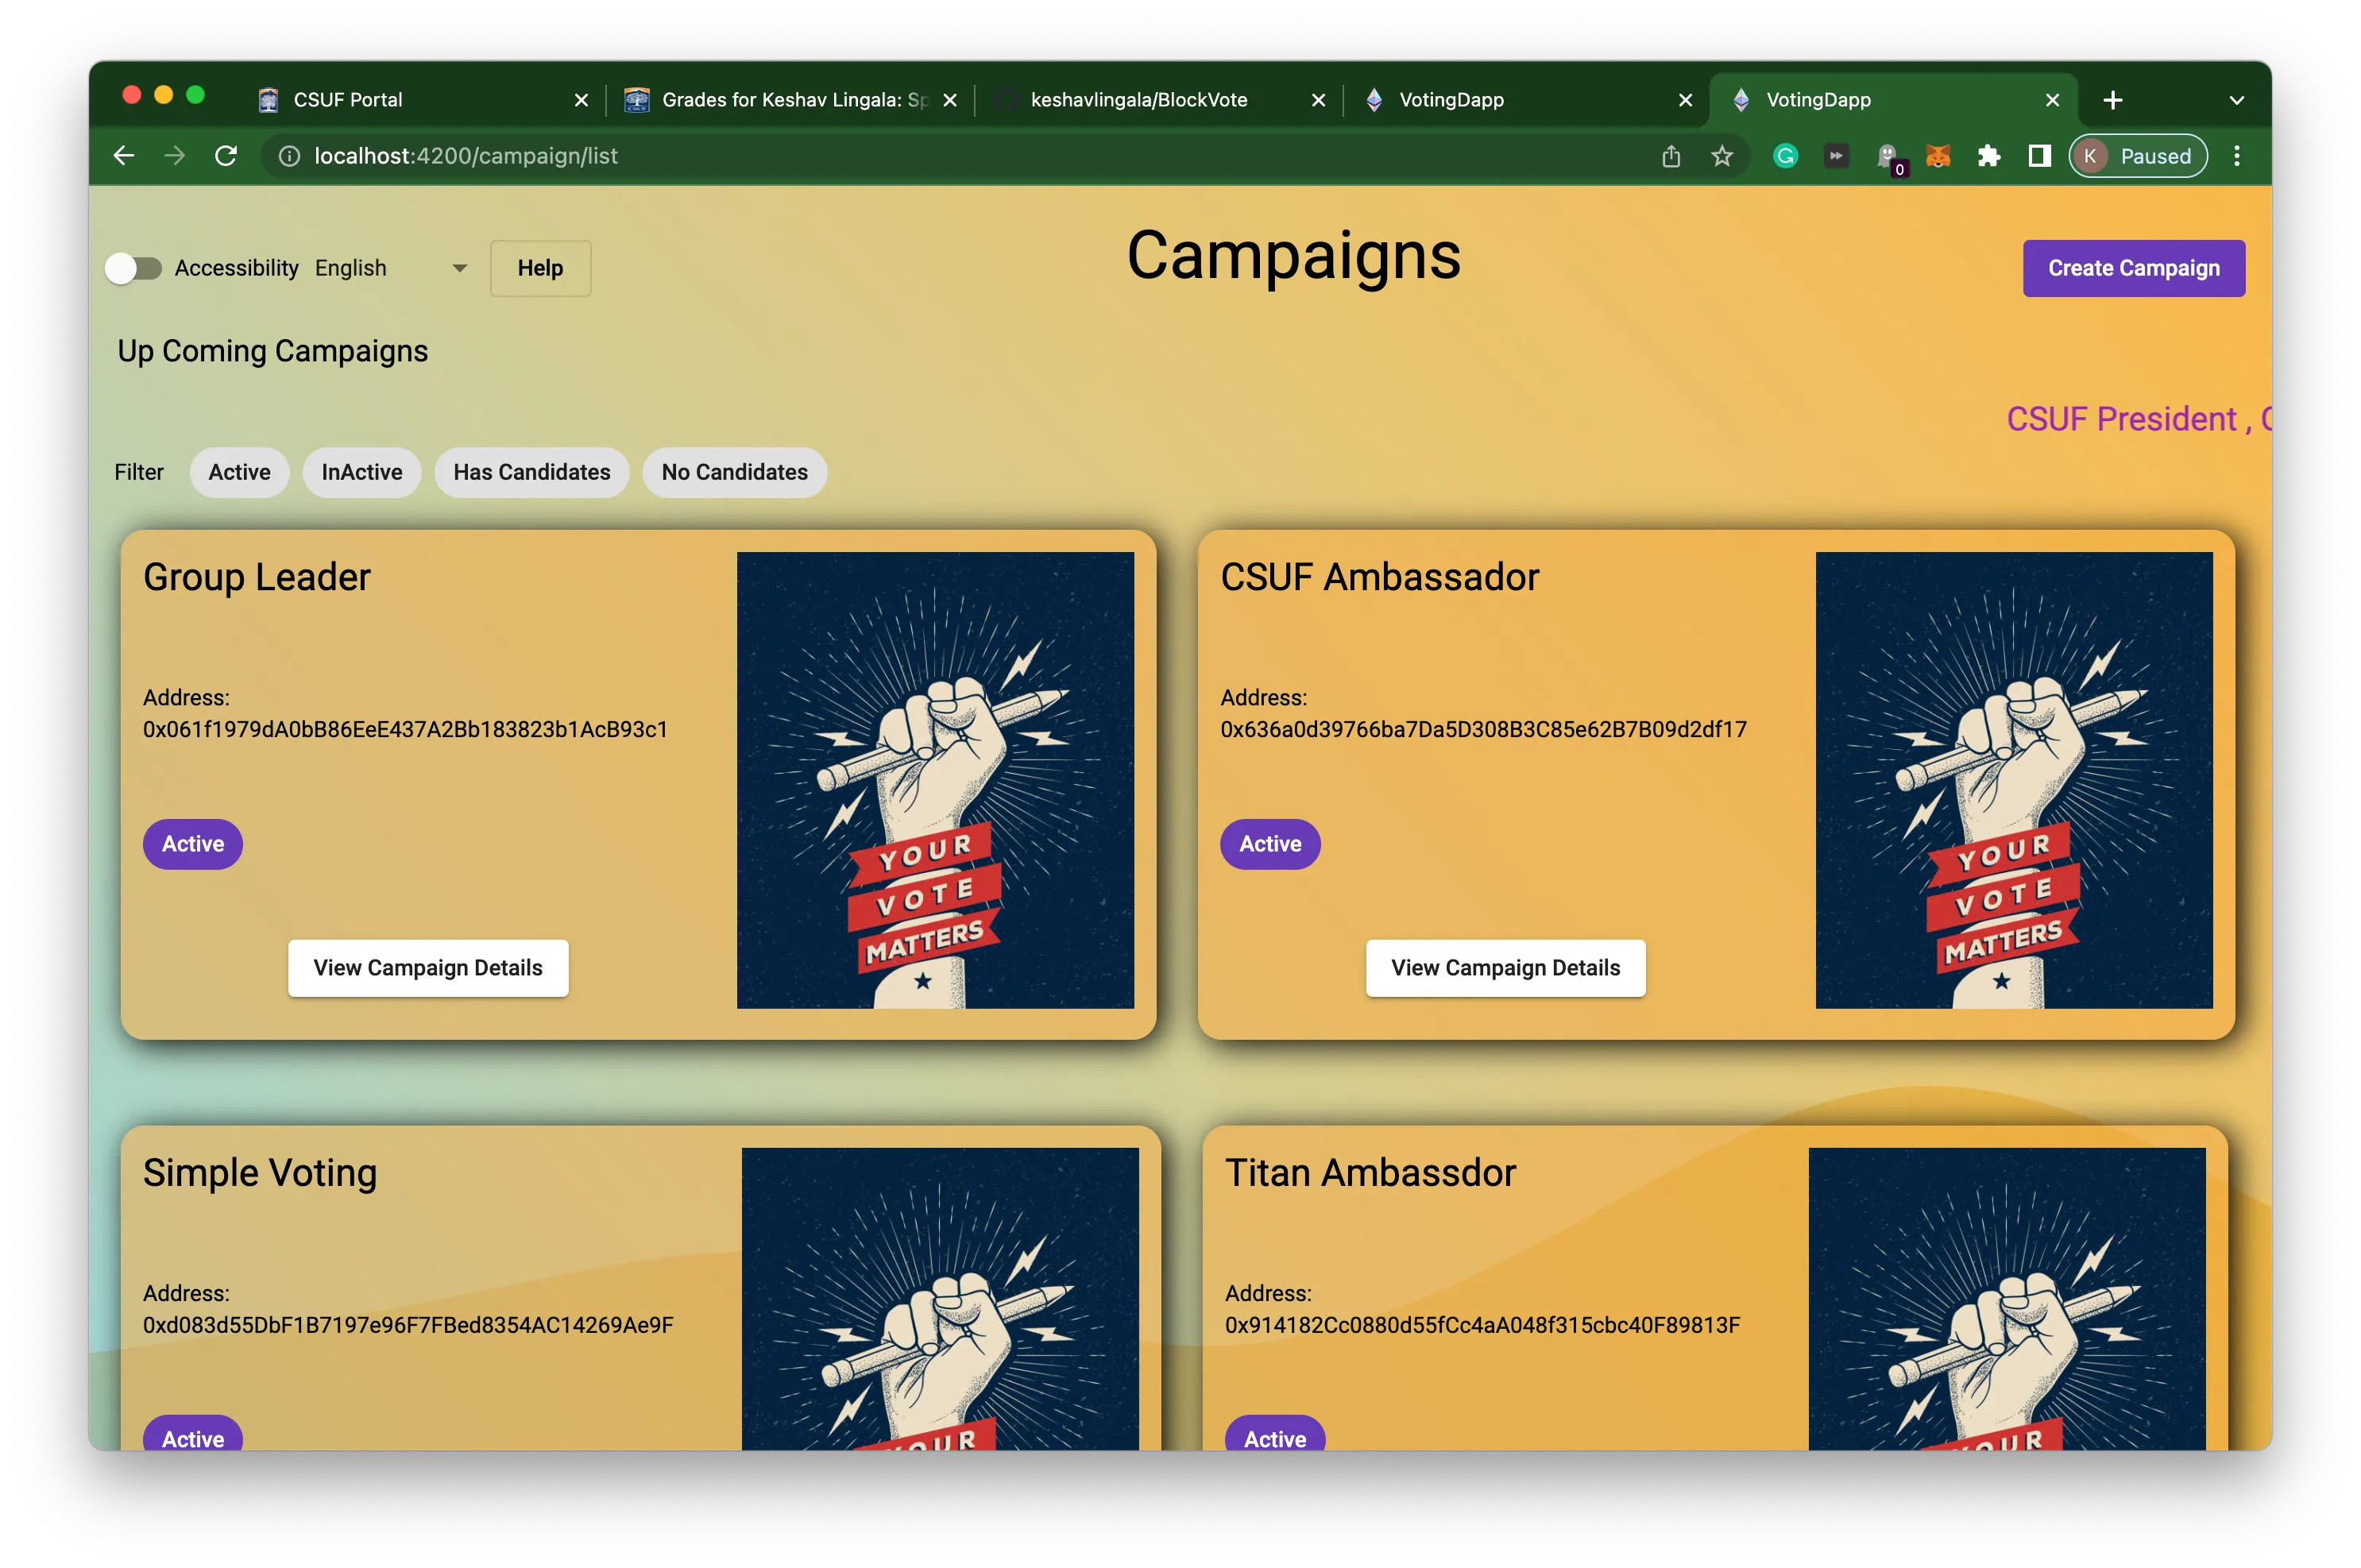
Task: Open the Paused profile button
Action: pyautogui.click(x=2138, y=156)
